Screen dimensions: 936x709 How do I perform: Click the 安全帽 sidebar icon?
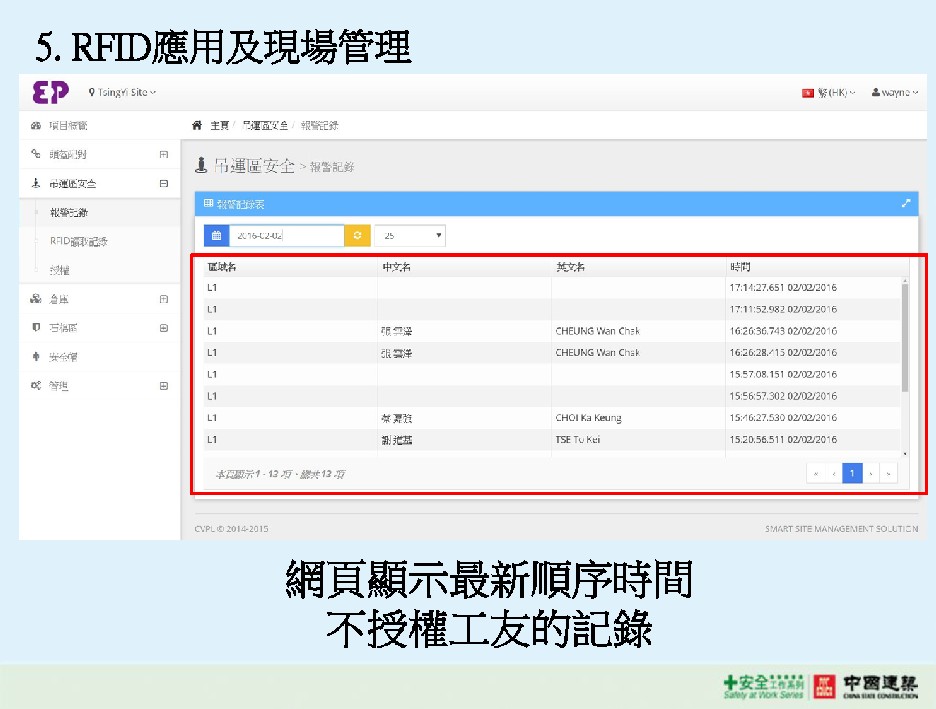coord(36,356)
